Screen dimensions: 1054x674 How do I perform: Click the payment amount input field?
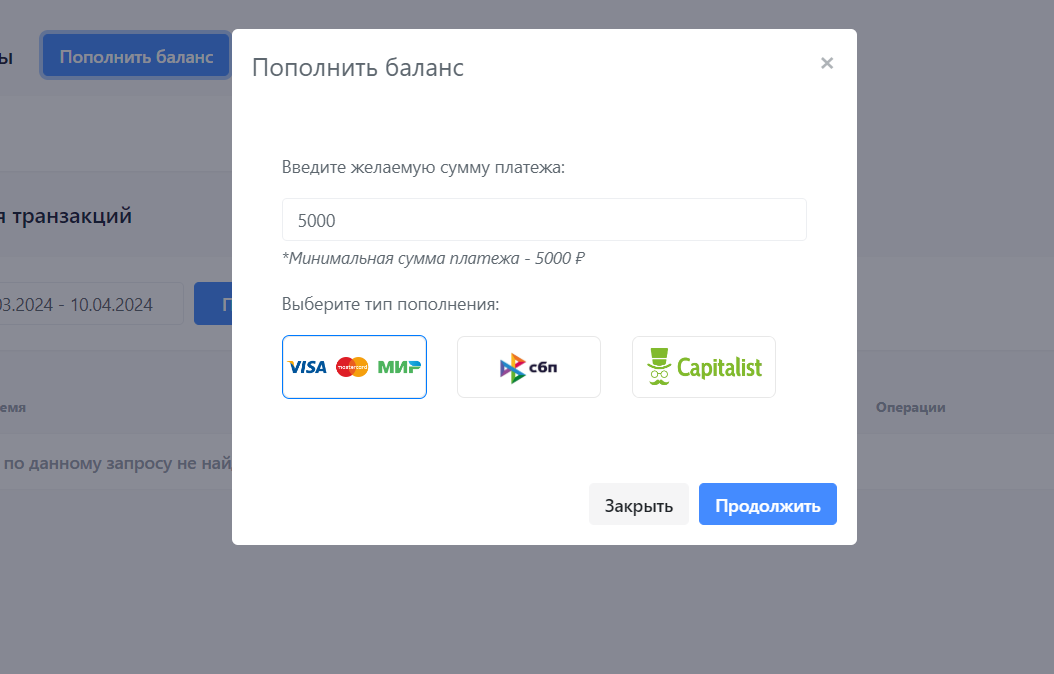tap(544, 220)
